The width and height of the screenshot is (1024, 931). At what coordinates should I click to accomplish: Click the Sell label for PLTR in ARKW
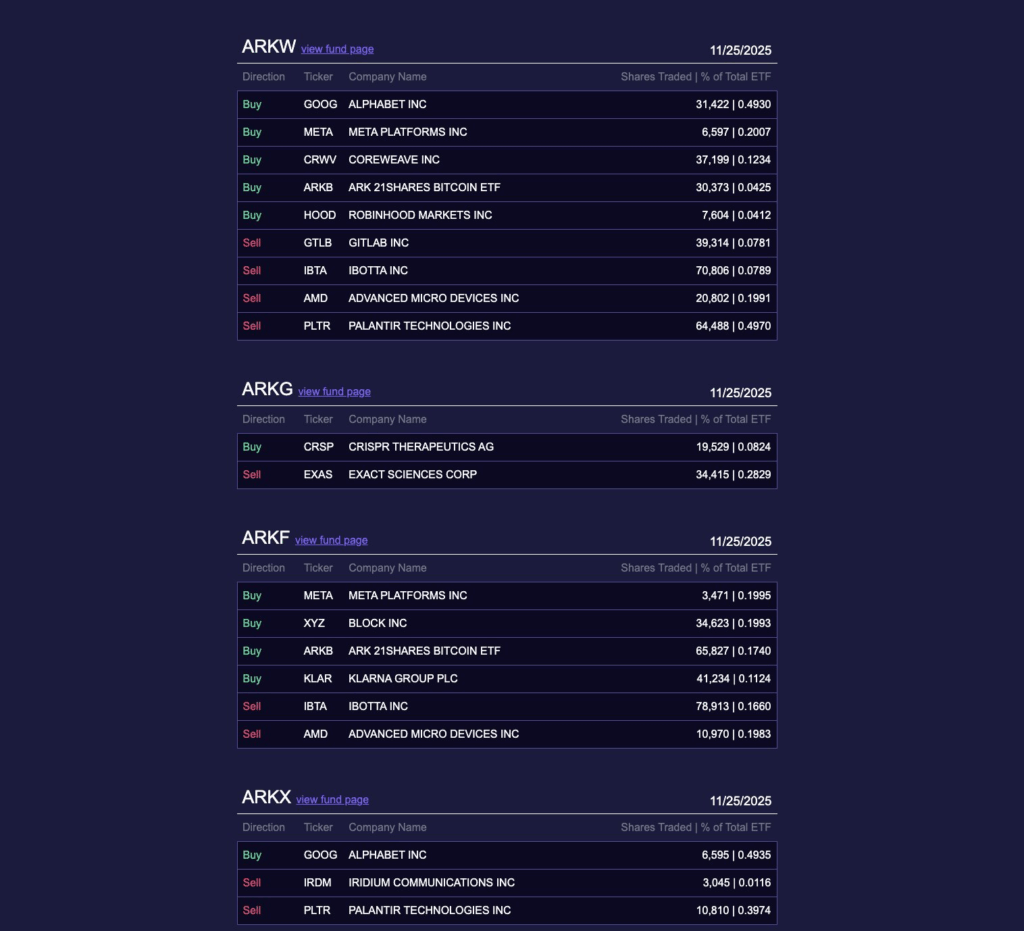pyautogui.click(x=252, y=326)
